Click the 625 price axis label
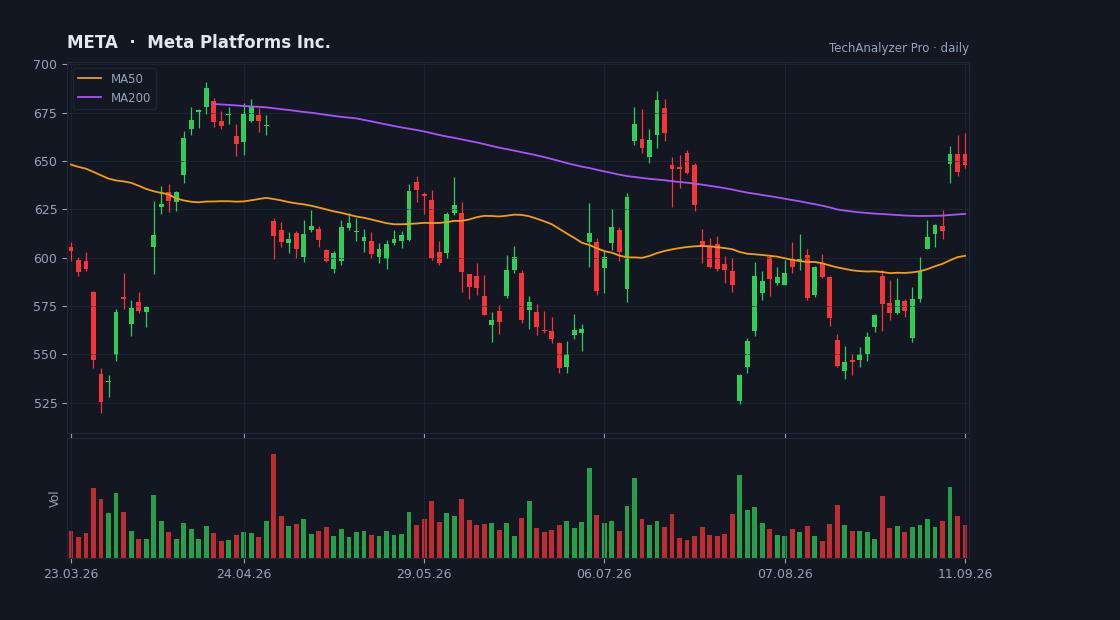 pos(45,209)
